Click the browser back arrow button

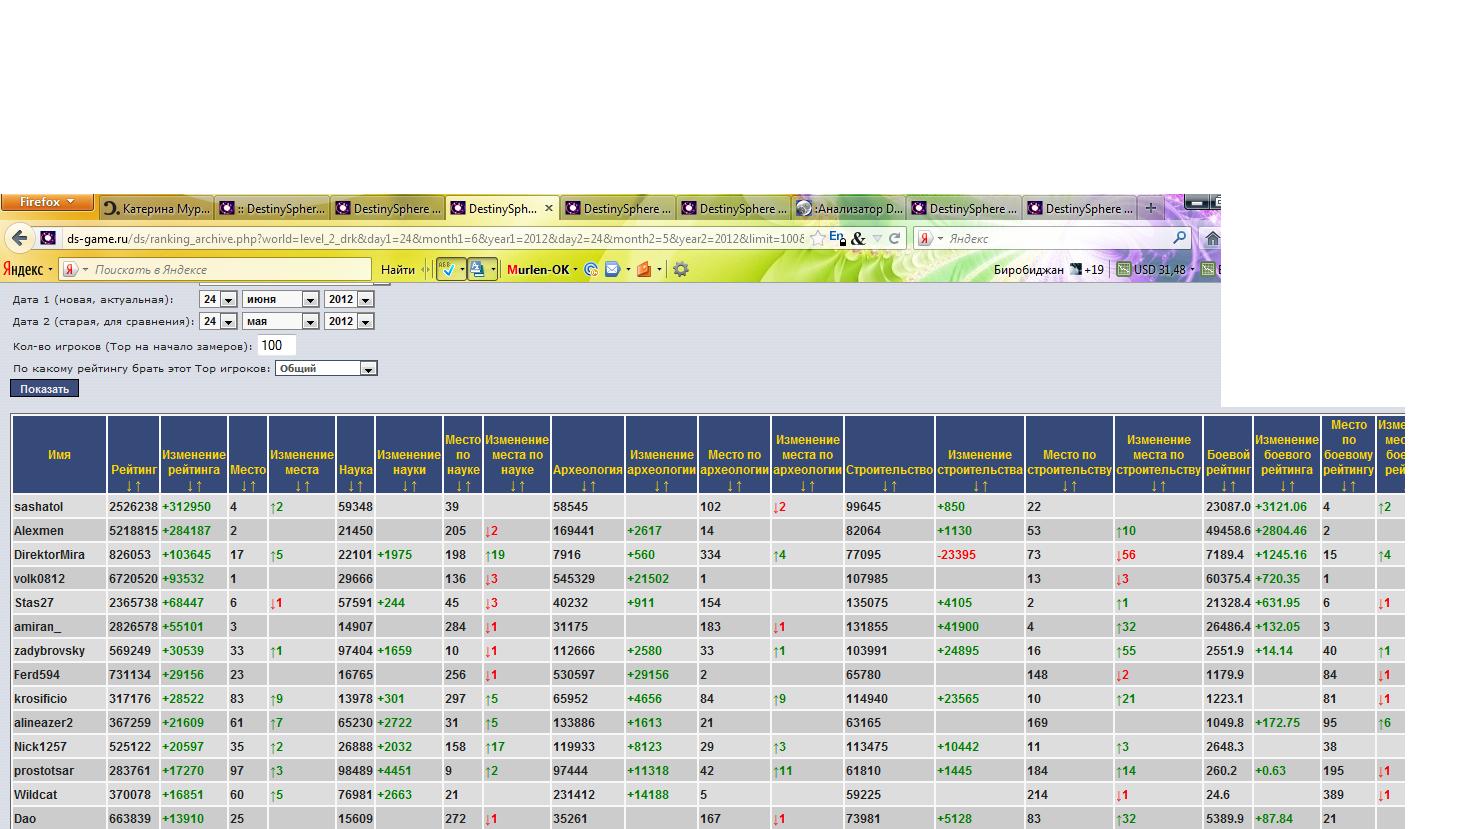[19, 238]
